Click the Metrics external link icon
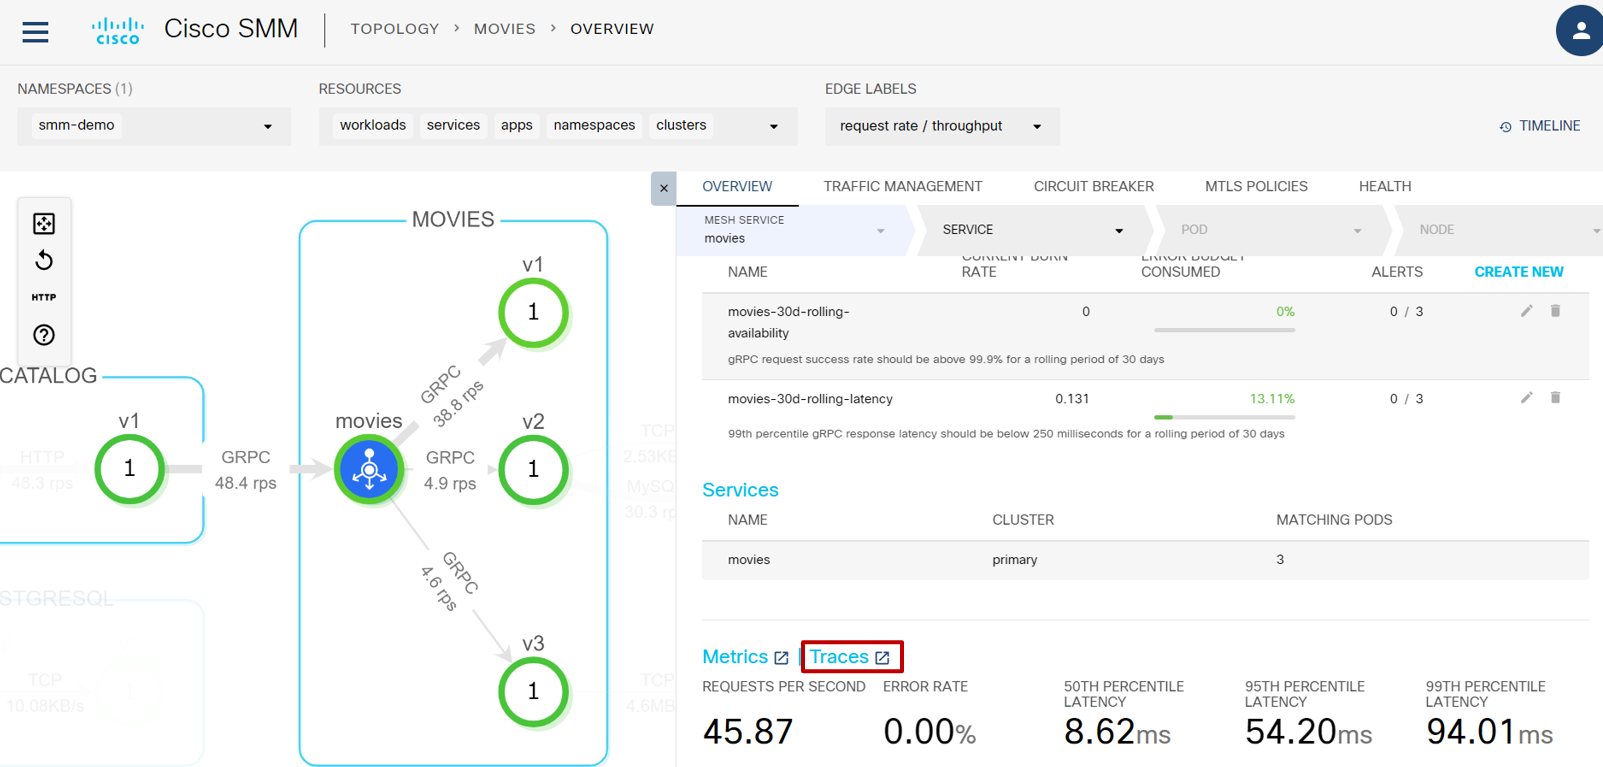The width and height of the screenshot is (1603, 767). coord(781,658)
